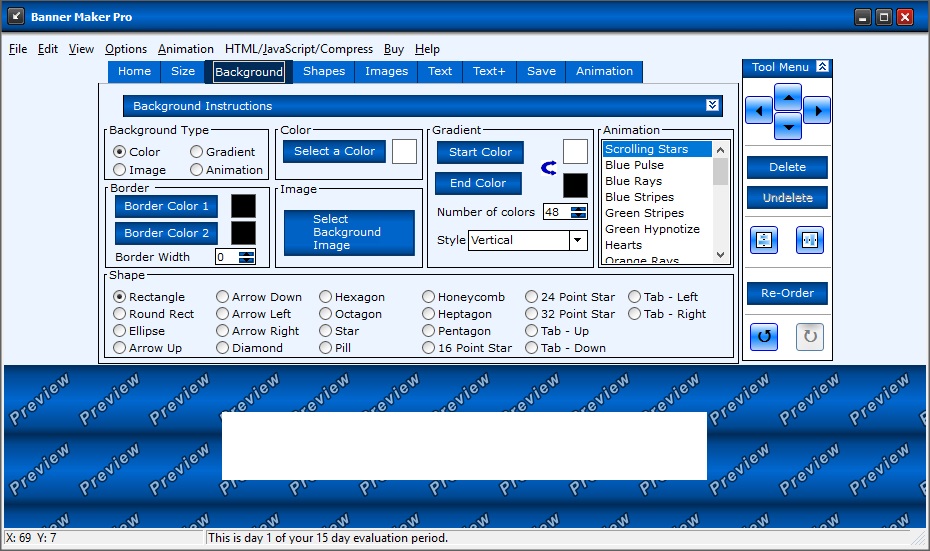Image resolution: width=930 pixels, height=551 pixels.
Task: Switch to the Size tab
Action: [183, 71]
